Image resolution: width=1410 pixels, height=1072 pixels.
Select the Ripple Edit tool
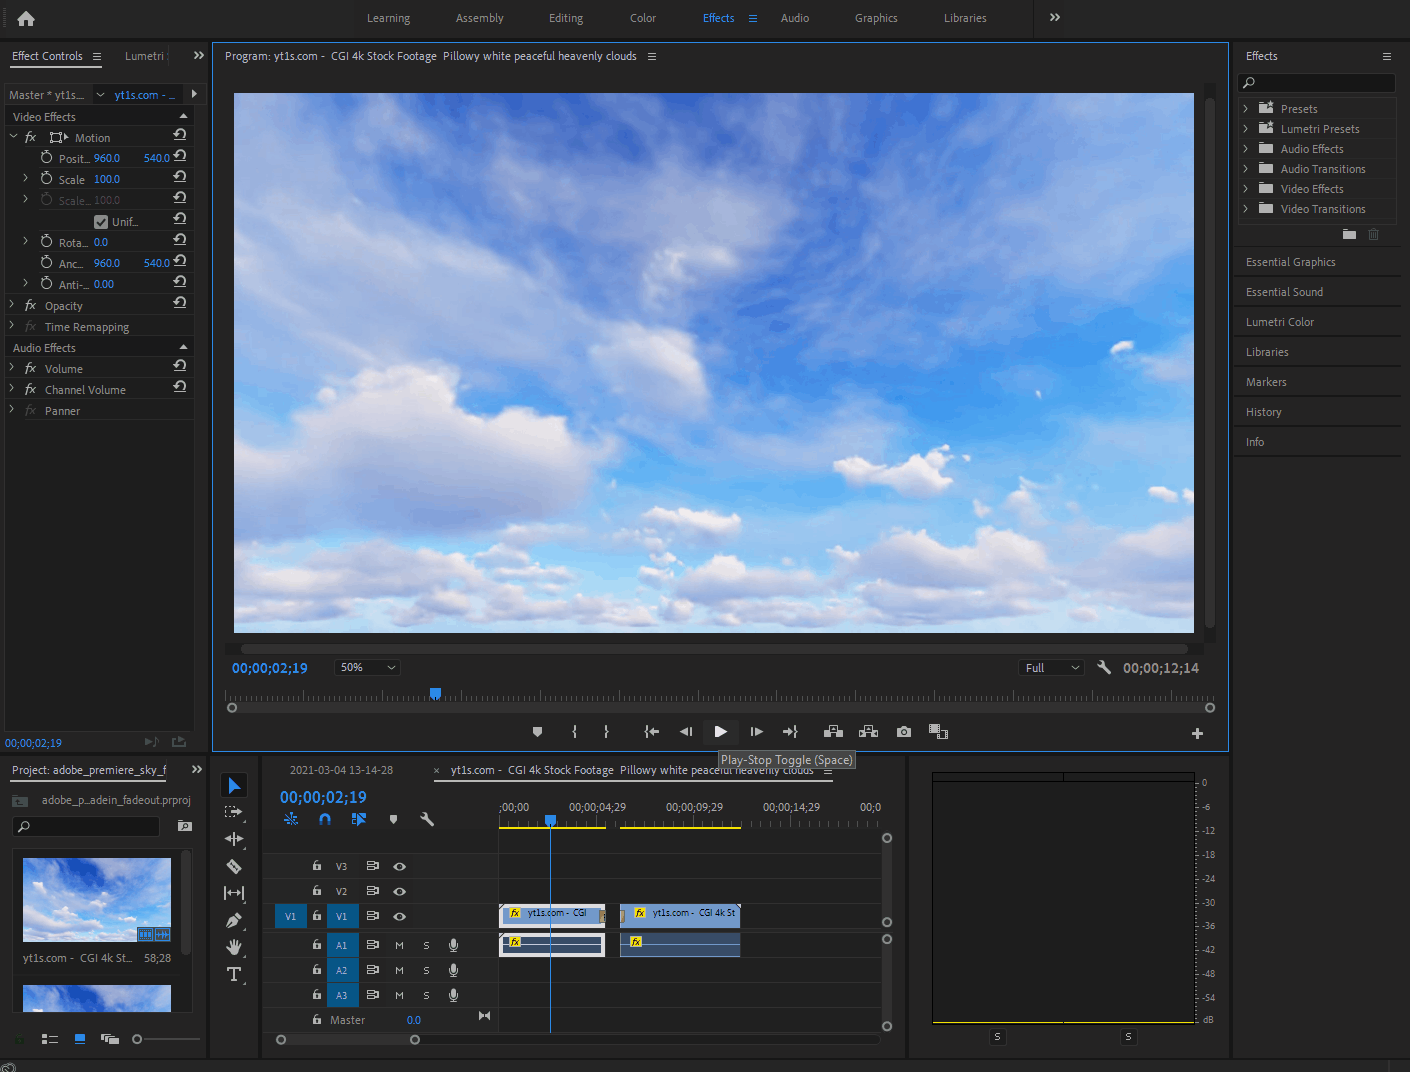[234, 839]
